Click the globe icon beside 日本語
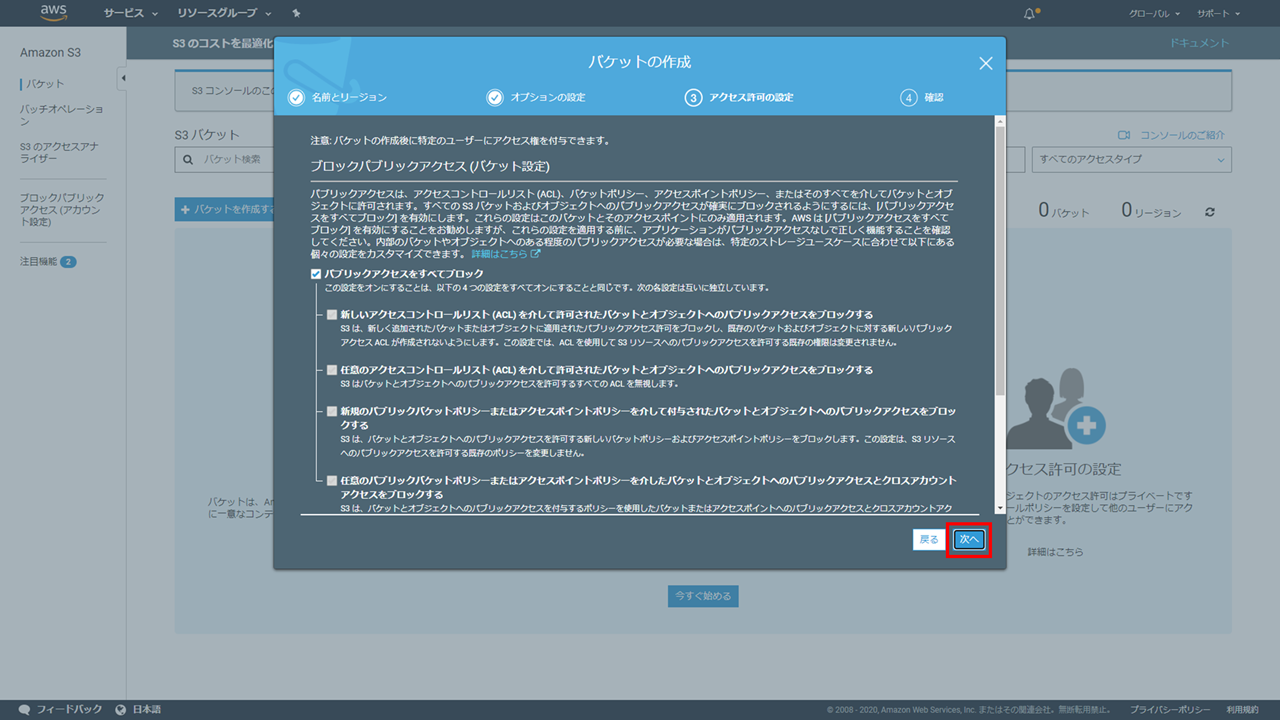Image resolution: width=1280 pixels, height=720 pixels. (x=121, y=709)
